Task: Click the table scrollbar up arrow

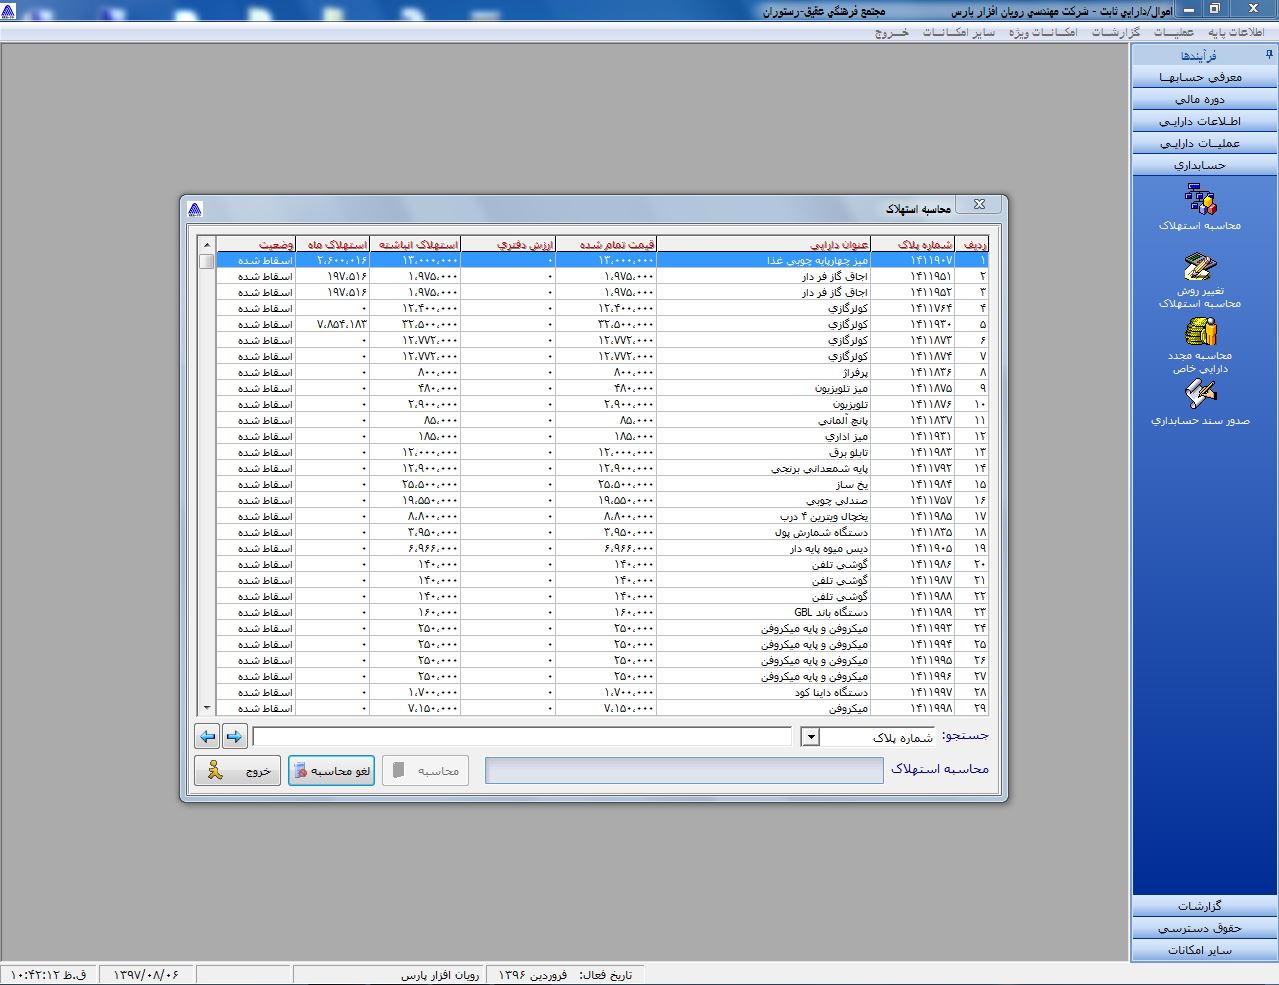Action: point(207,245)
